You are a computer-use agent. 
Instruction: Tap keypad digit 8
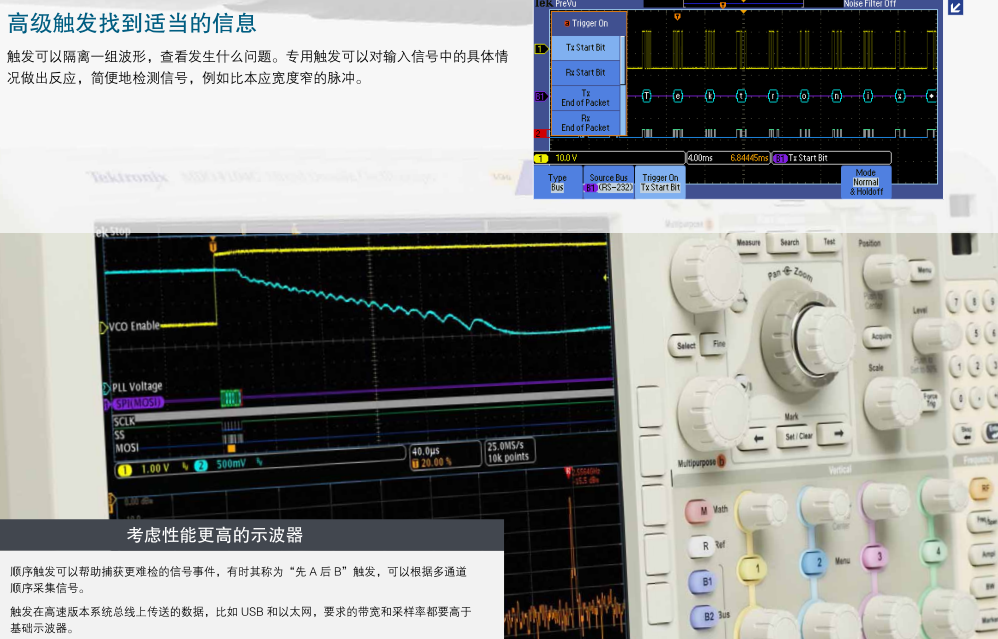point(973,301)
